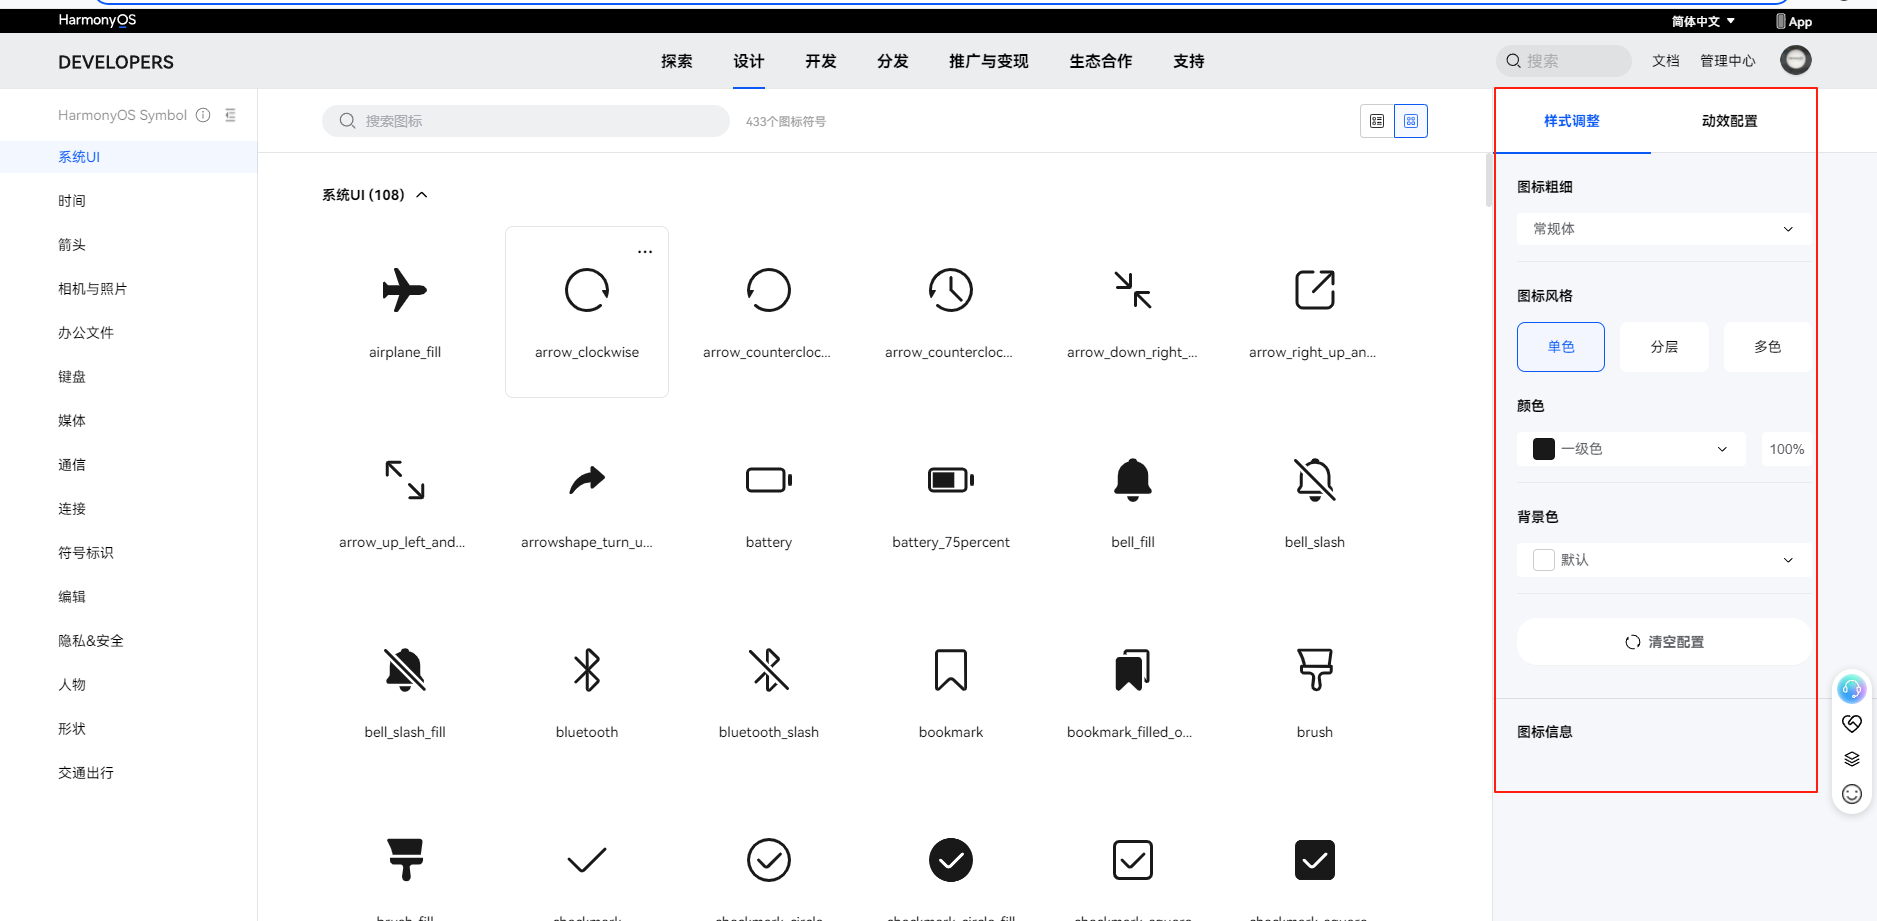The image size is (1877, 921).
Task: Select the filled circle checkmark icon
Action: pos(951,860)
